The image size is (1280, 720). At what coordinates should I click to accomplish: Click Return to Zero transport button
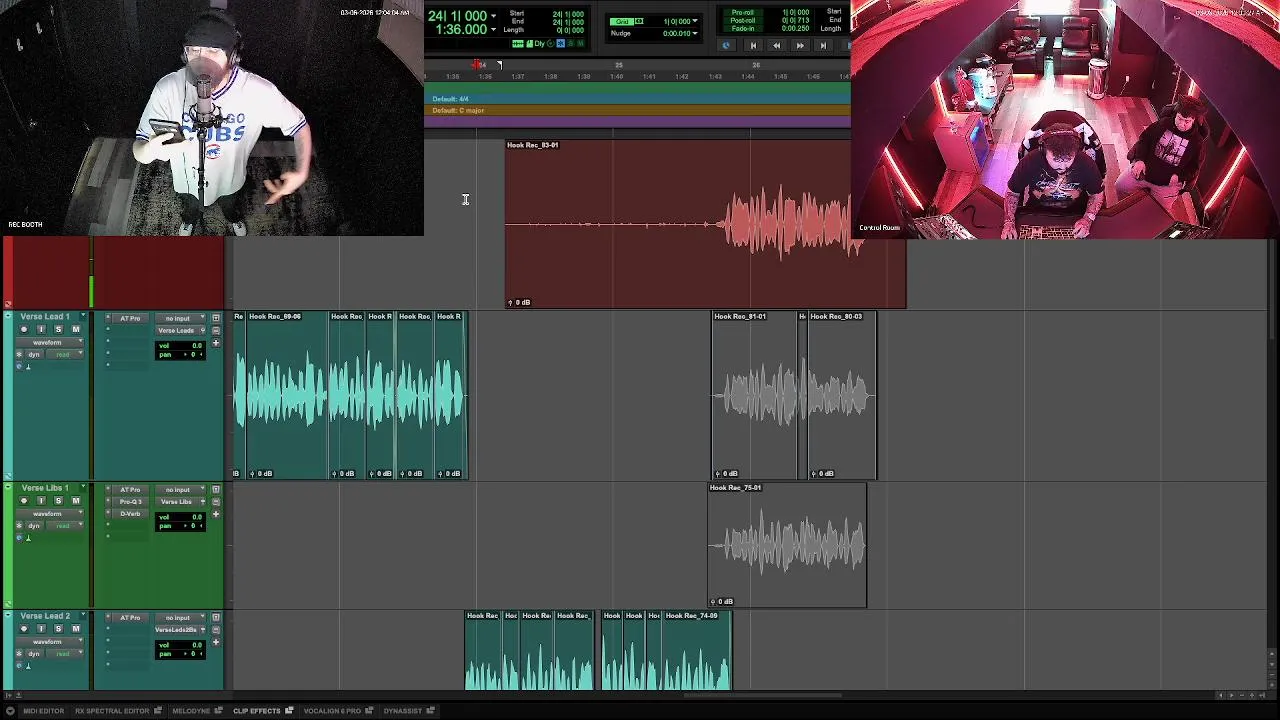click(753, 45)
